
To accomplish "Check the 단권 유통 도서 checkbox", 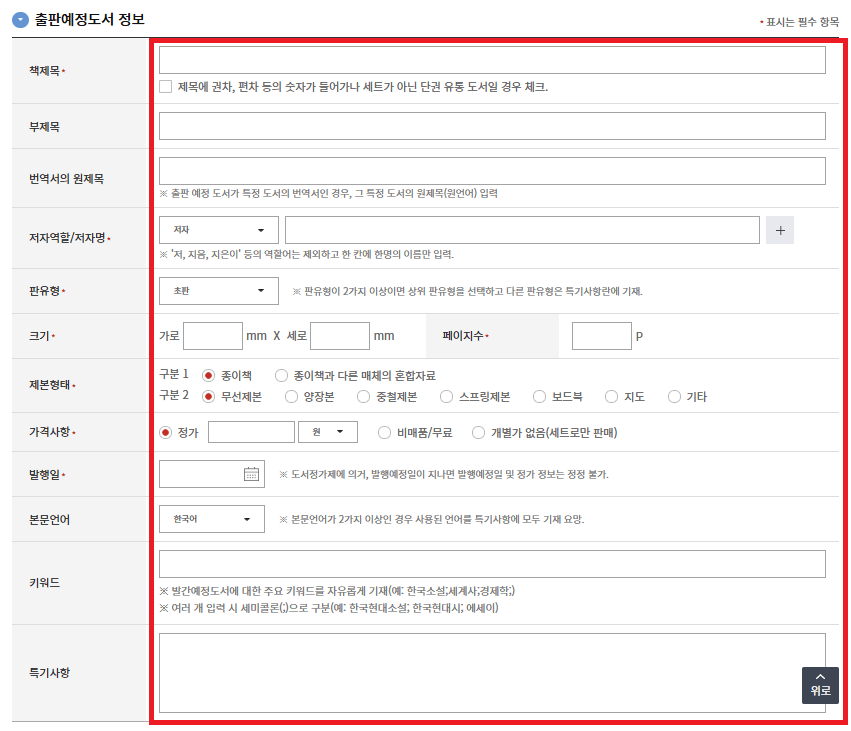I will tap(166, 87).
